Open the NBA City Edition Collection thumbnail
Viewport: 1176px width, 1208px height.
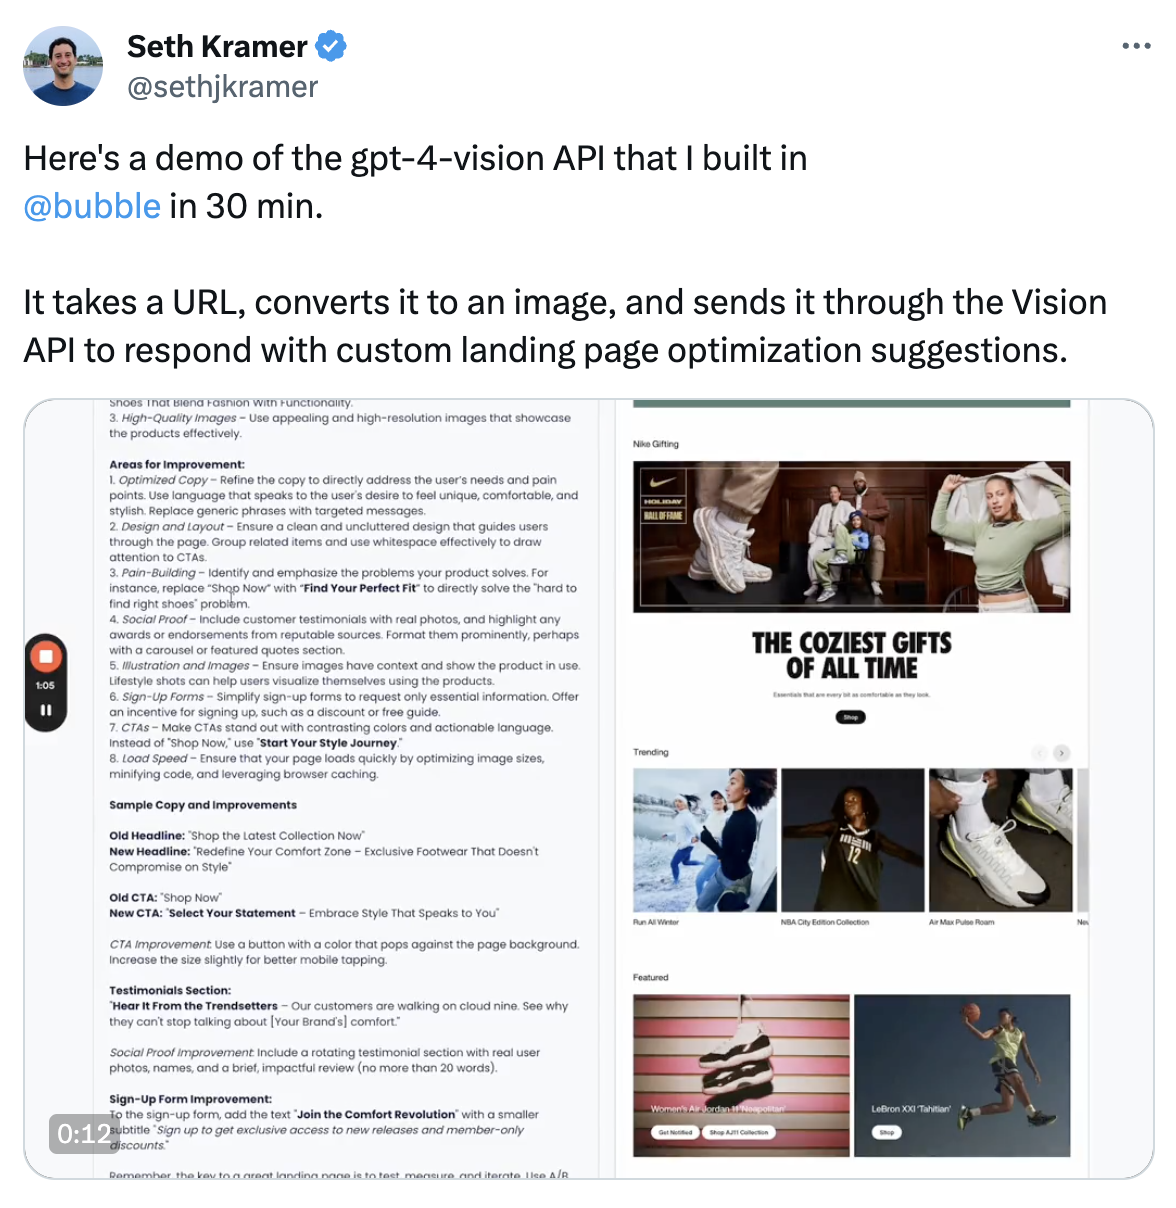tap(853, 840)
